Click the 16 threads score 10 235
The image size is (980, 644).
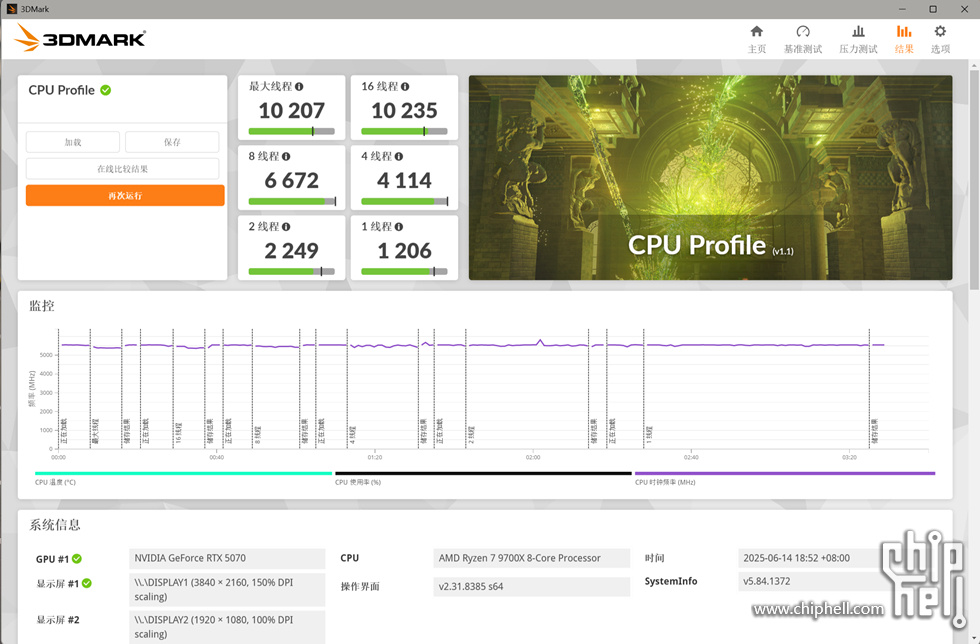coord(404,111)
